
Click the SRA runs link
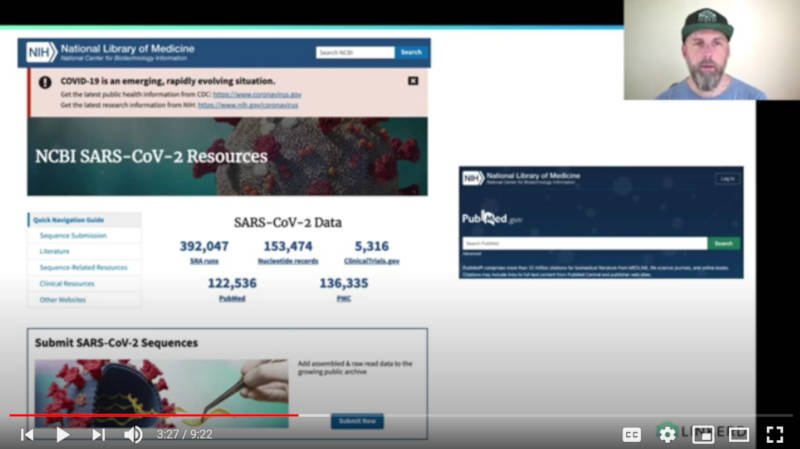[x=204, y=261]
